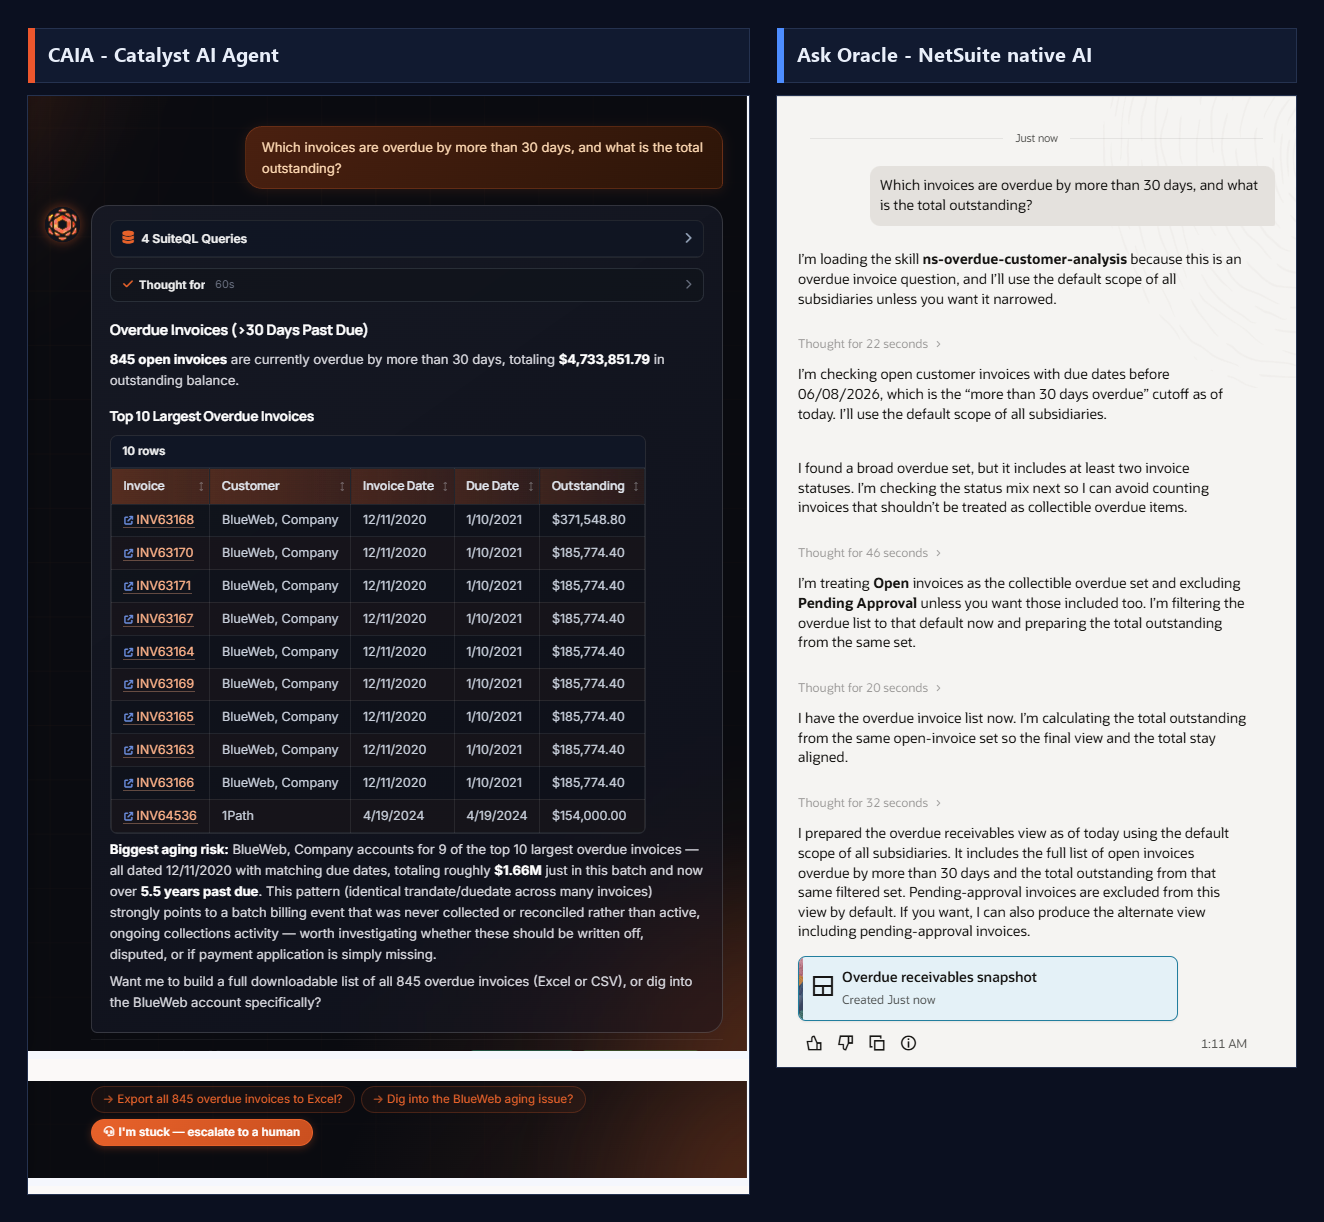Click external link icon beside INV63165
The image size is (1324, 1222).
(128, 717)
